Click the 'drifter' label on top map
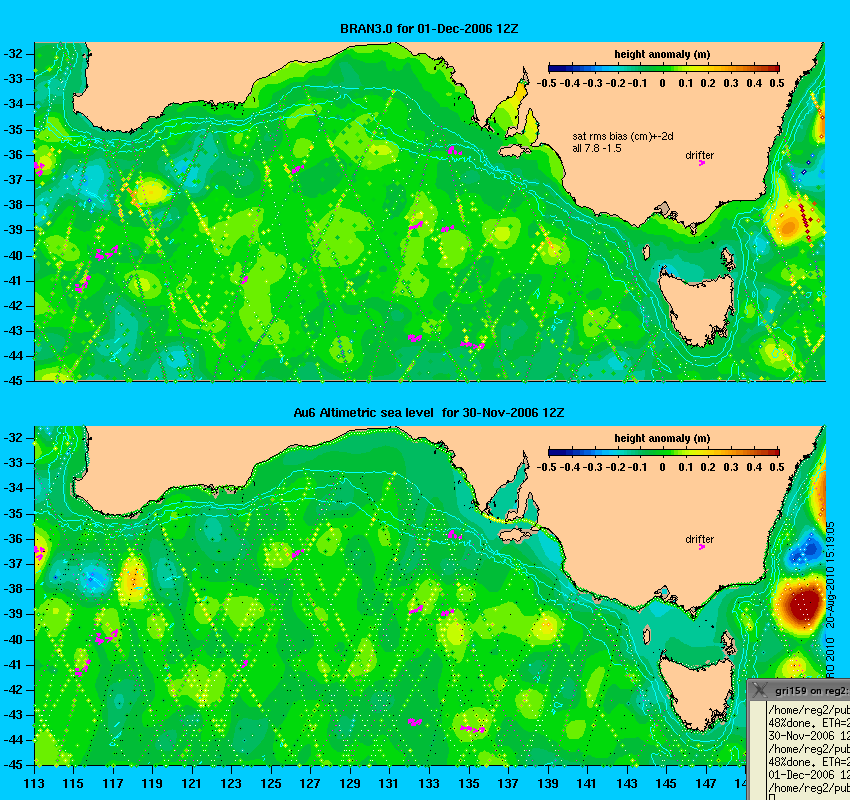Image resolution: width=850 pixels, height=800 pixels. 699,155
